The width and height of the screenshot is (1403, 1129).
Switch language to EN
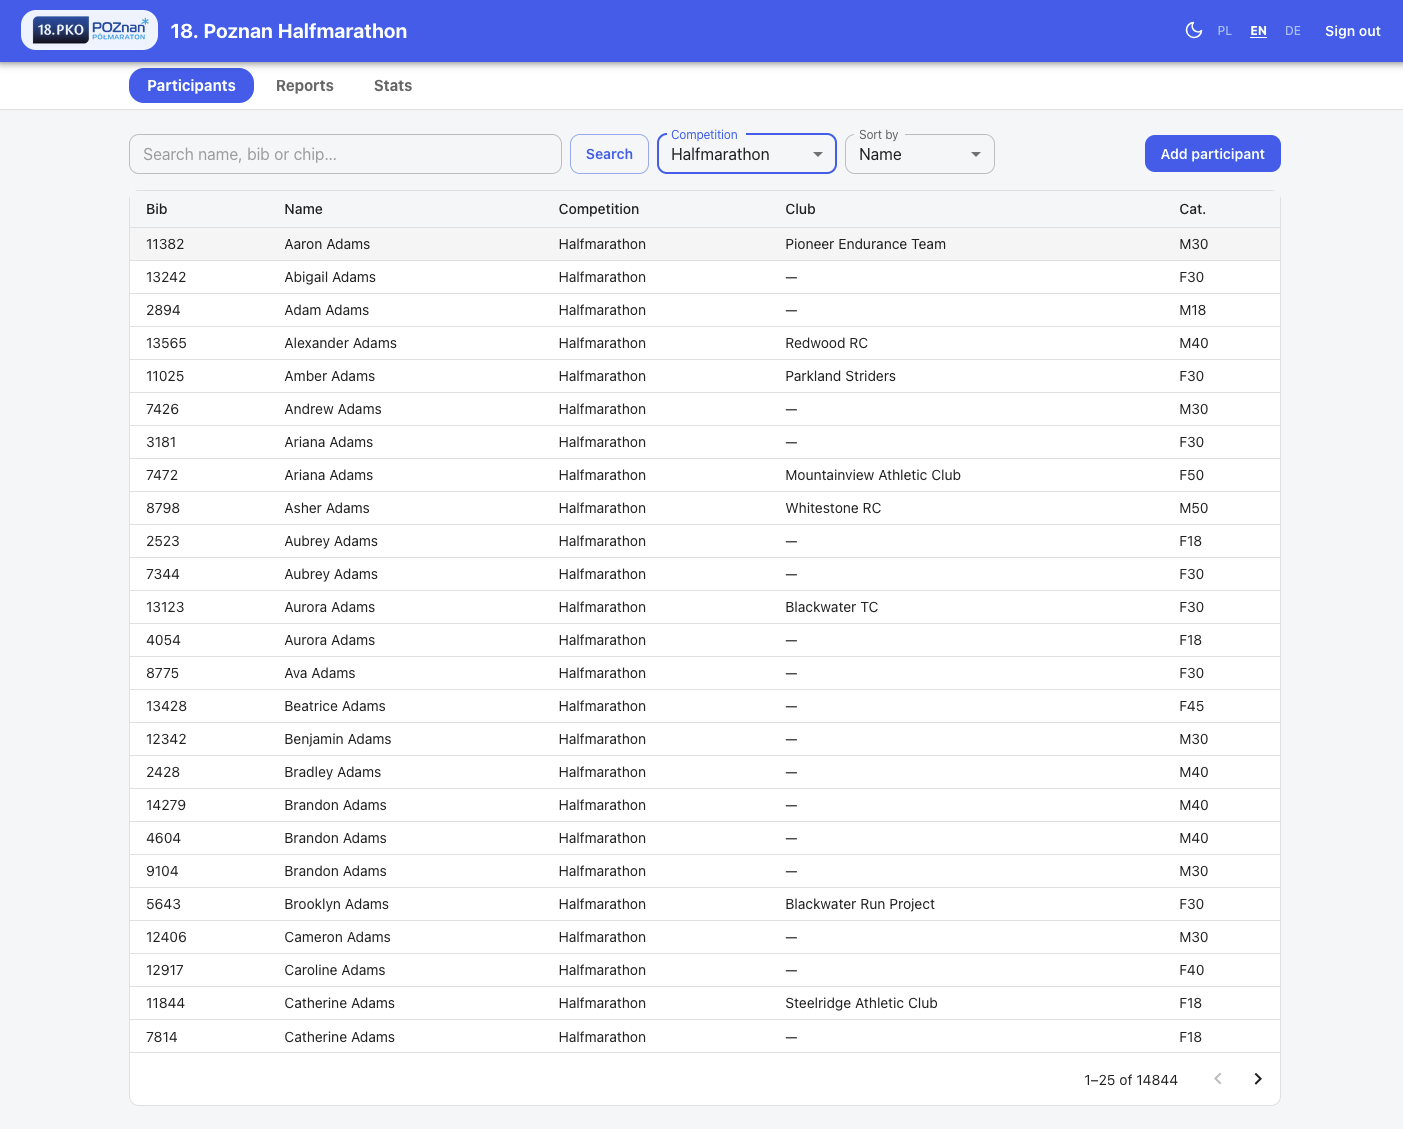pos(1258,31)
